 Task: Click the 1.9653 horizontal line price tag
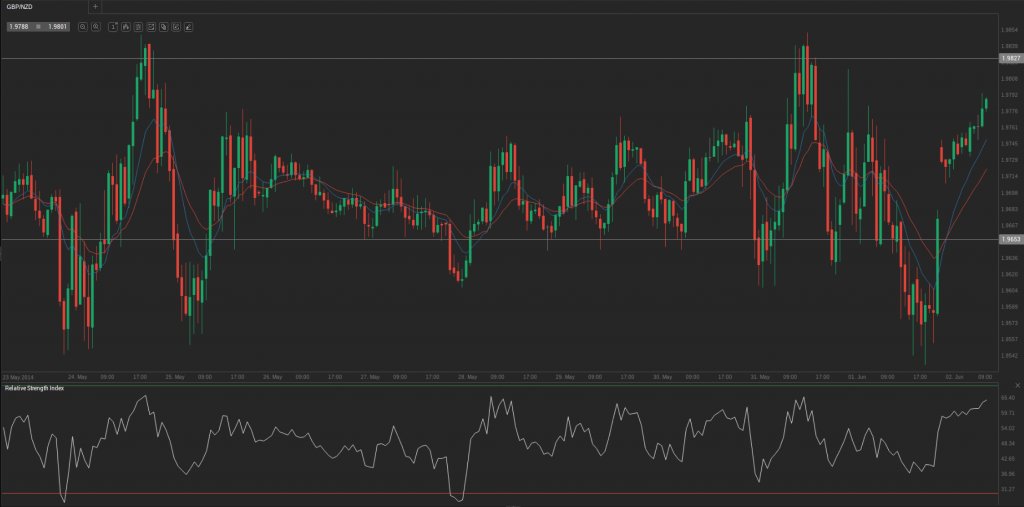point(1010,240)
